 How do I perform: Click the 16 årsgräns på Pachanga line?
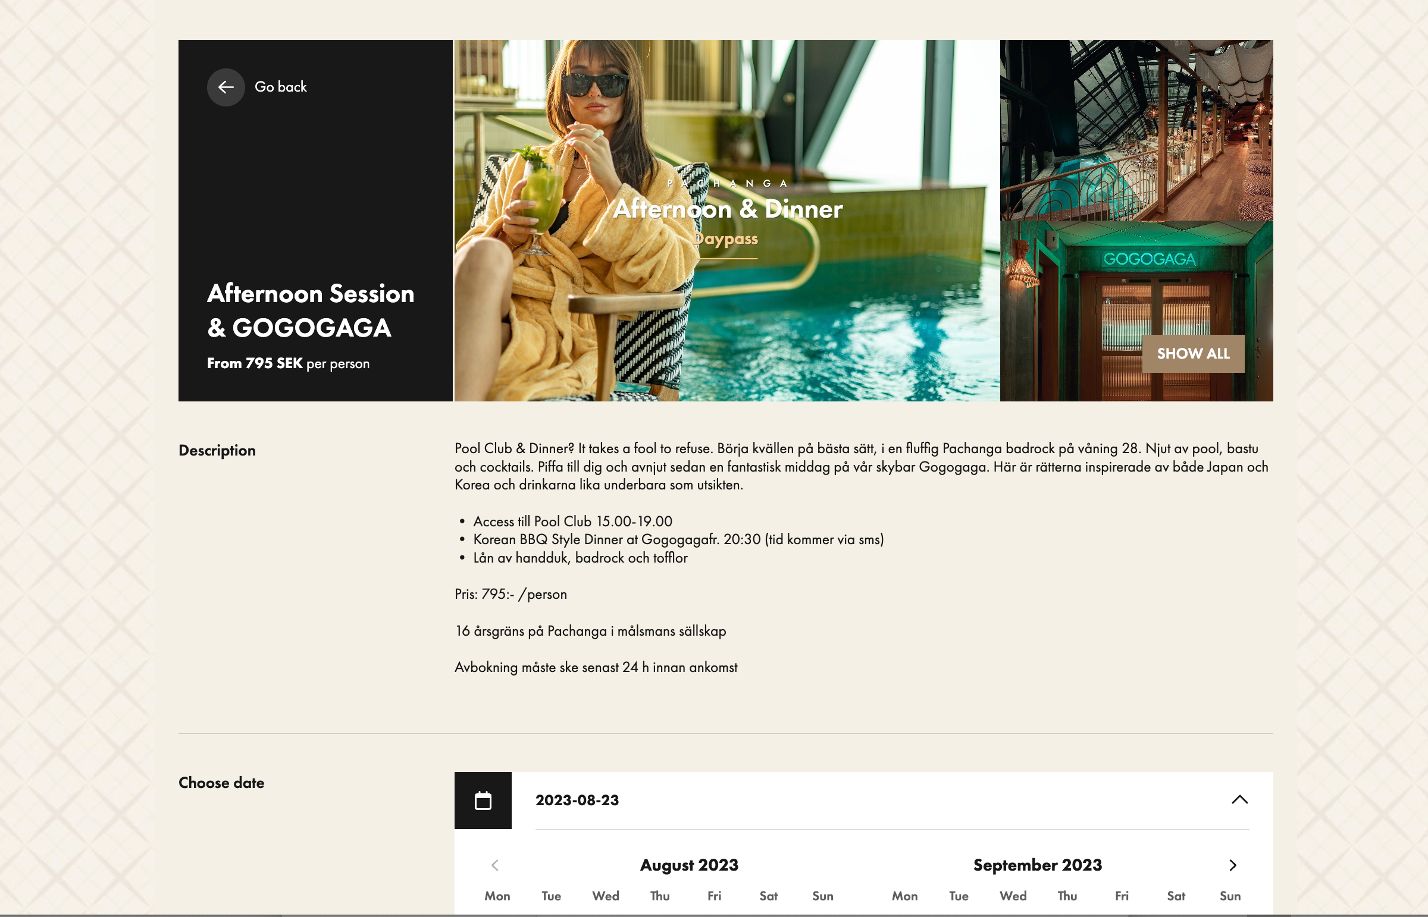point(590,631)
